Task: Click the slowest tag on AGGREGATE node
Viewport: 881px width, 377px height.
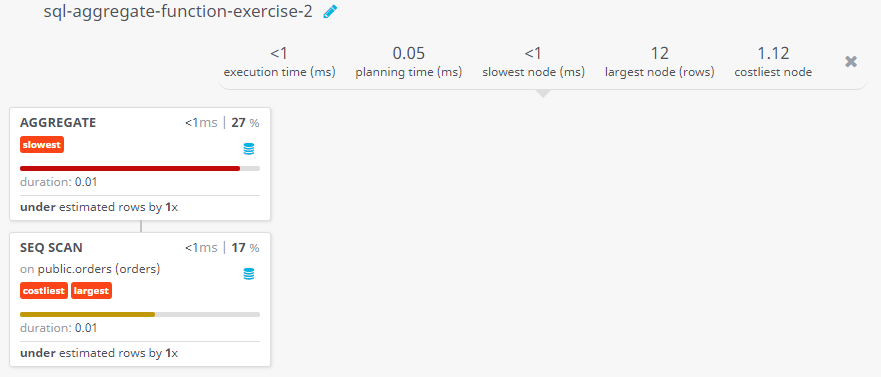Action: 42,145
